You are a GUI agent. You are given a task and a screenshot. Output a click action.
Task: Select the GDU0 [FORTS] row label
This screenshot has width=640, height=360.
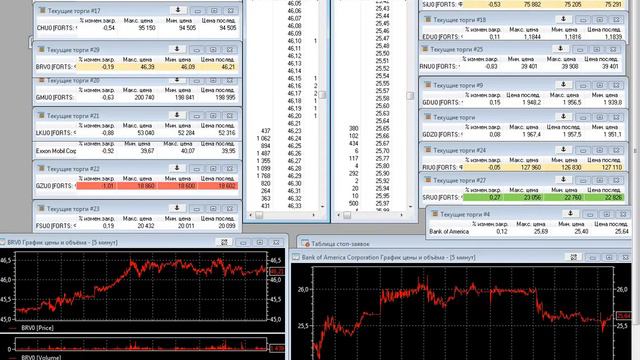(x=442, y=102)
